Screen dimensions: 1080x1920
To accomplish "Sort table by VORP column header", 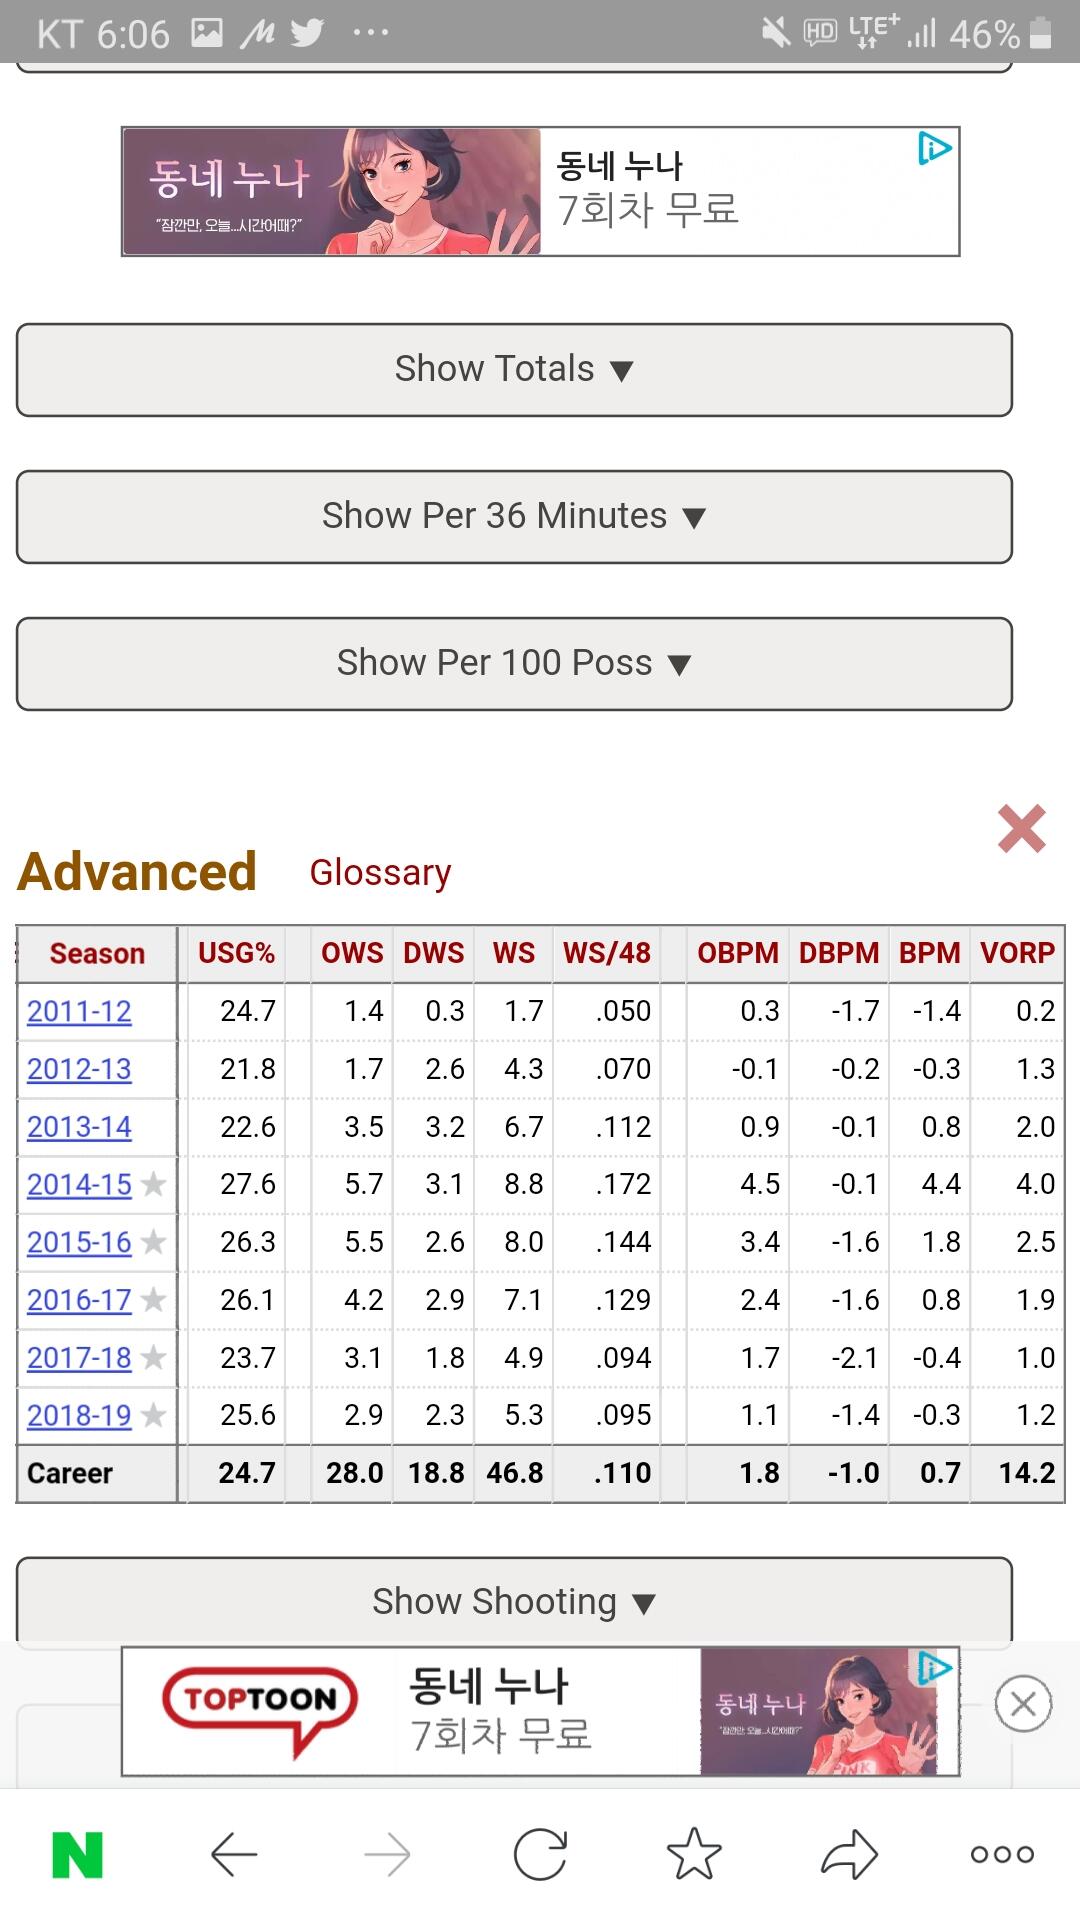I will click(1017, 953).
